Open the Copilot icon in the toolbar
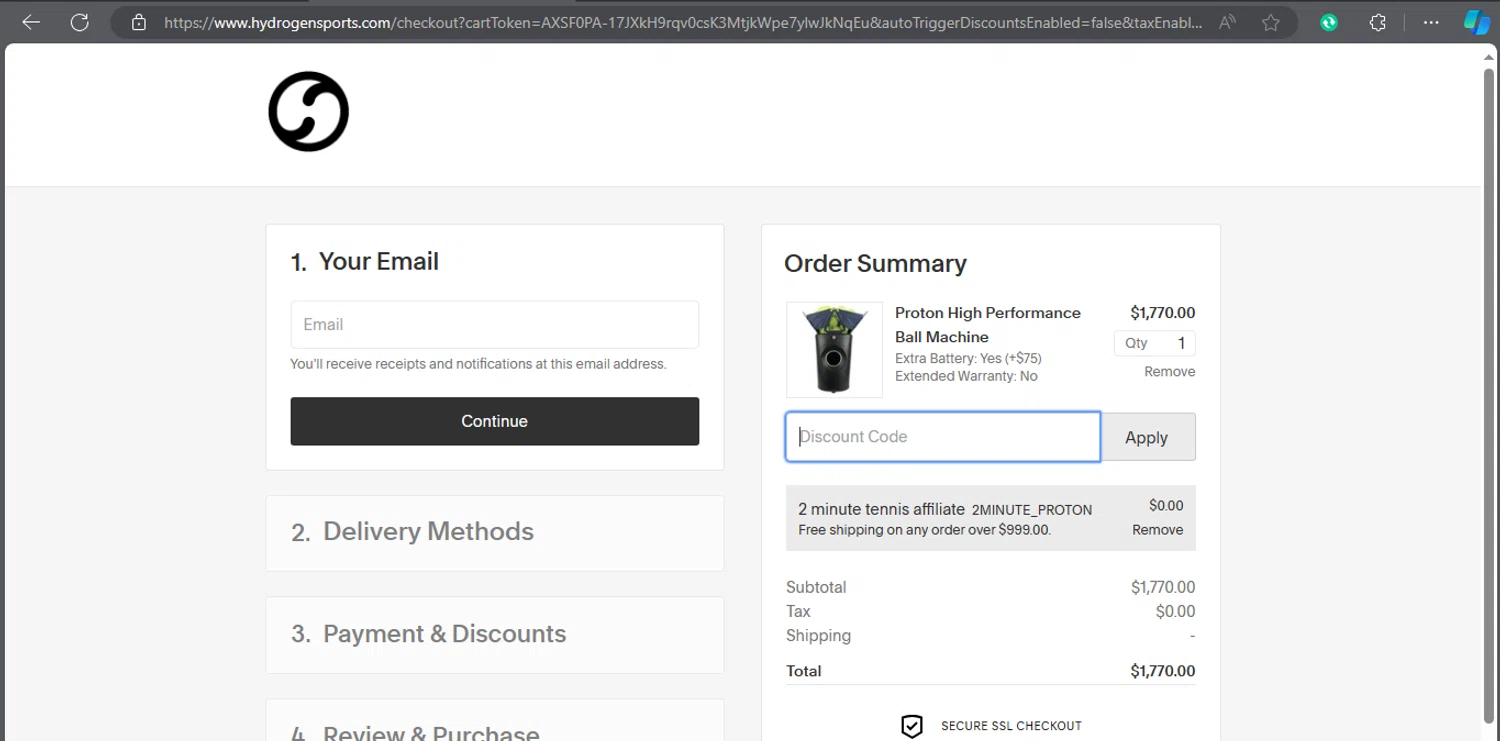 point(1477,22)
